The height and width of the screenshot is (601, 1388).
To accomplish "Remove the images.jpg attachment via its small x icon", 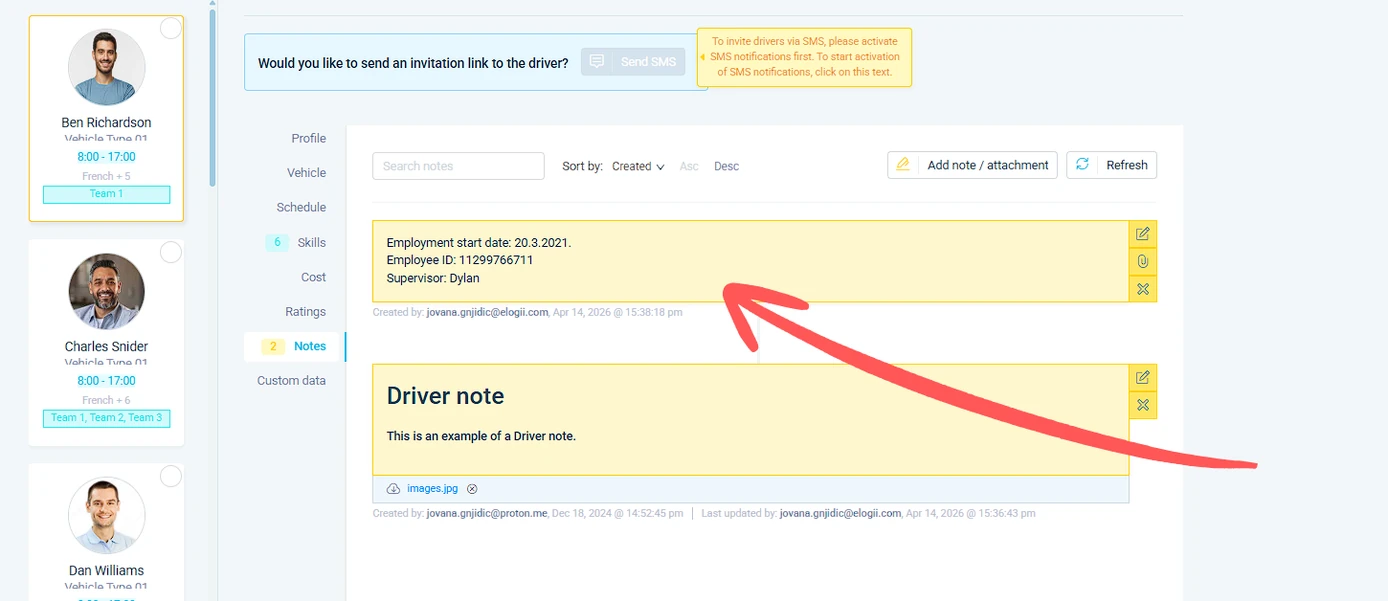I will point(472,489).
